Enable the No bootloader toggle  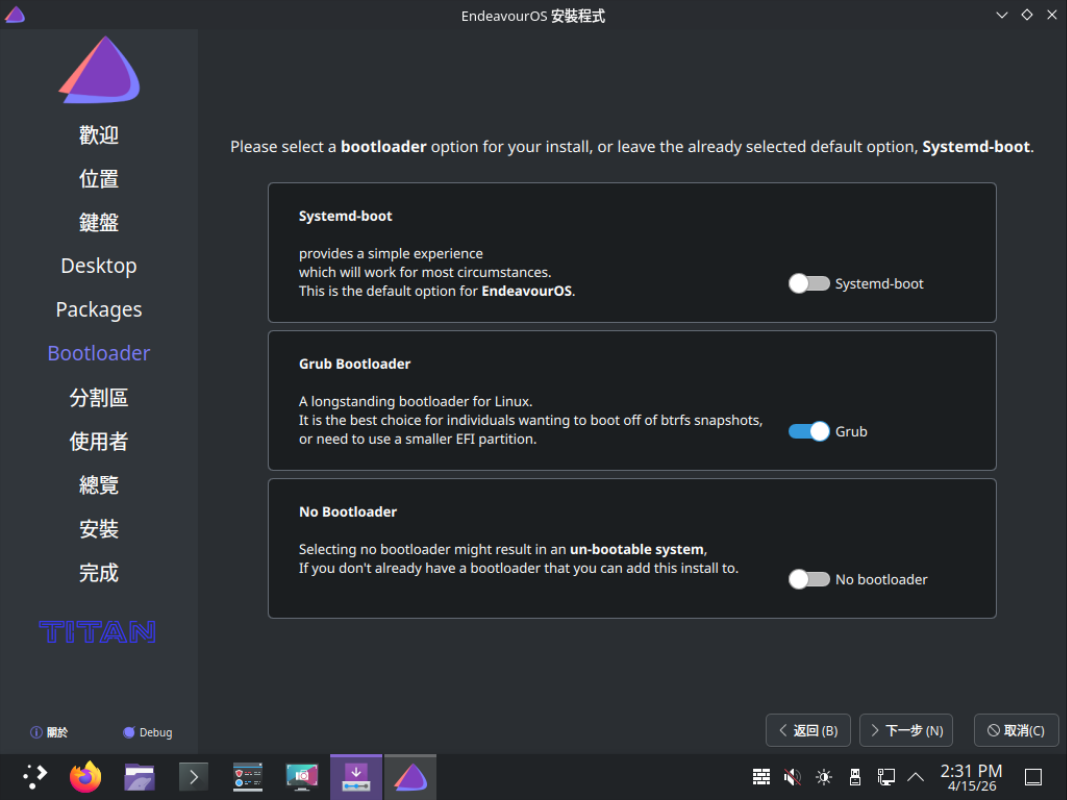pyautogui.click(x=809, y=580)
